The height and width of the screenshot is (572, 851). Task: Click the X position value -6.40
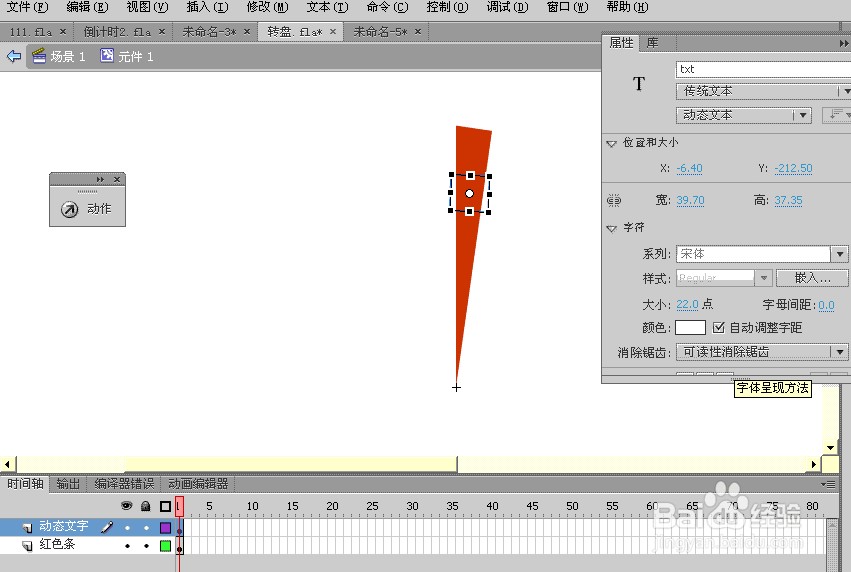tap(689, 168)
